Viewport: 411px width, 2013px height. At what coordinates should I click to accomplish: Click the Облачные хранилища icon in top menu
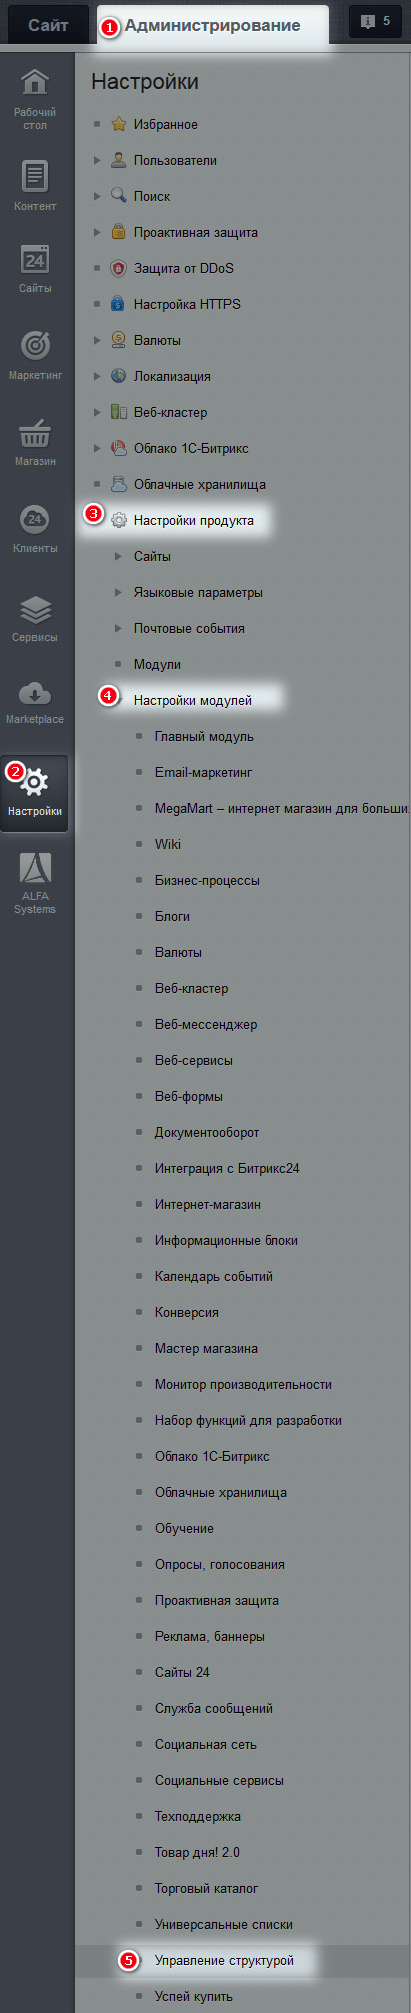coord(119,484)
